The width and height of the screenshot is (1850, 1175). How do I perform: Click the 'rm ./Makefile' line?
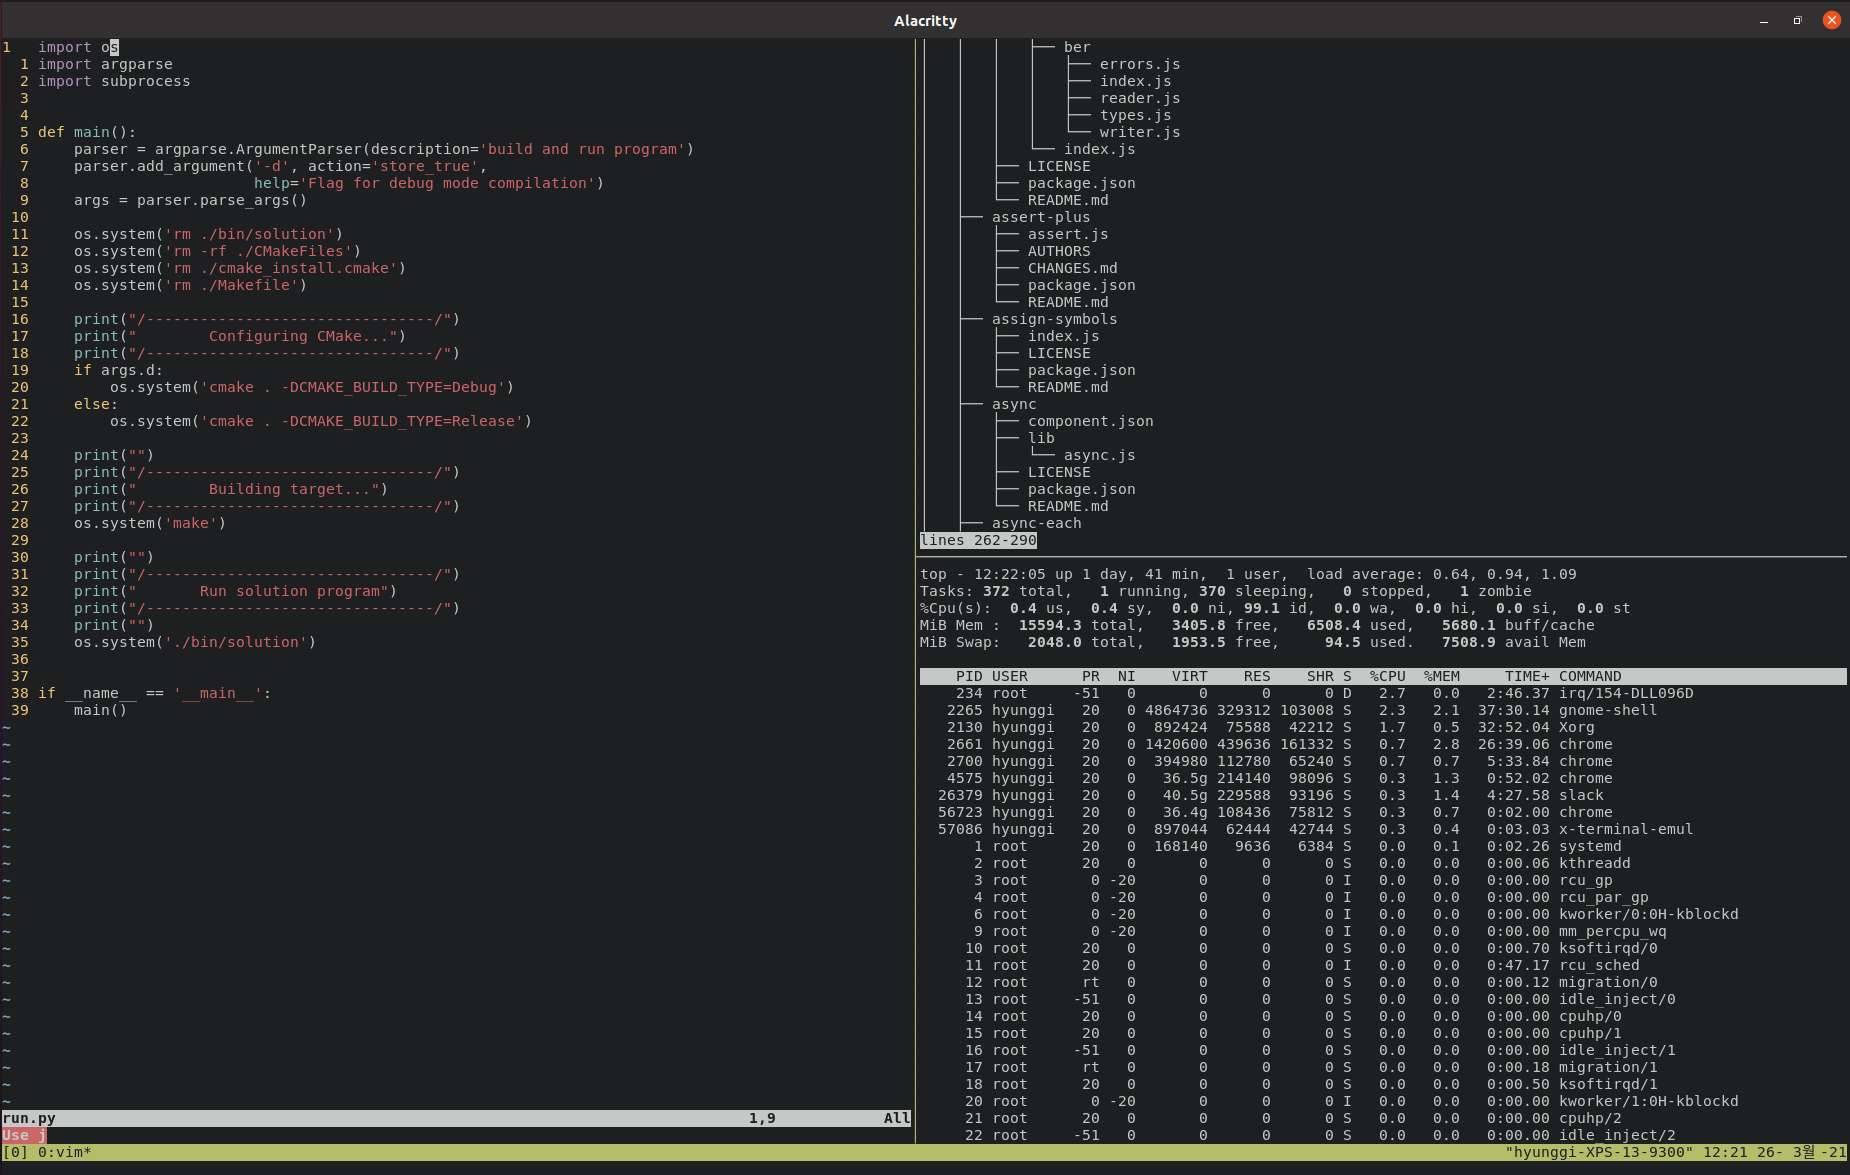[x=190, y=285]
